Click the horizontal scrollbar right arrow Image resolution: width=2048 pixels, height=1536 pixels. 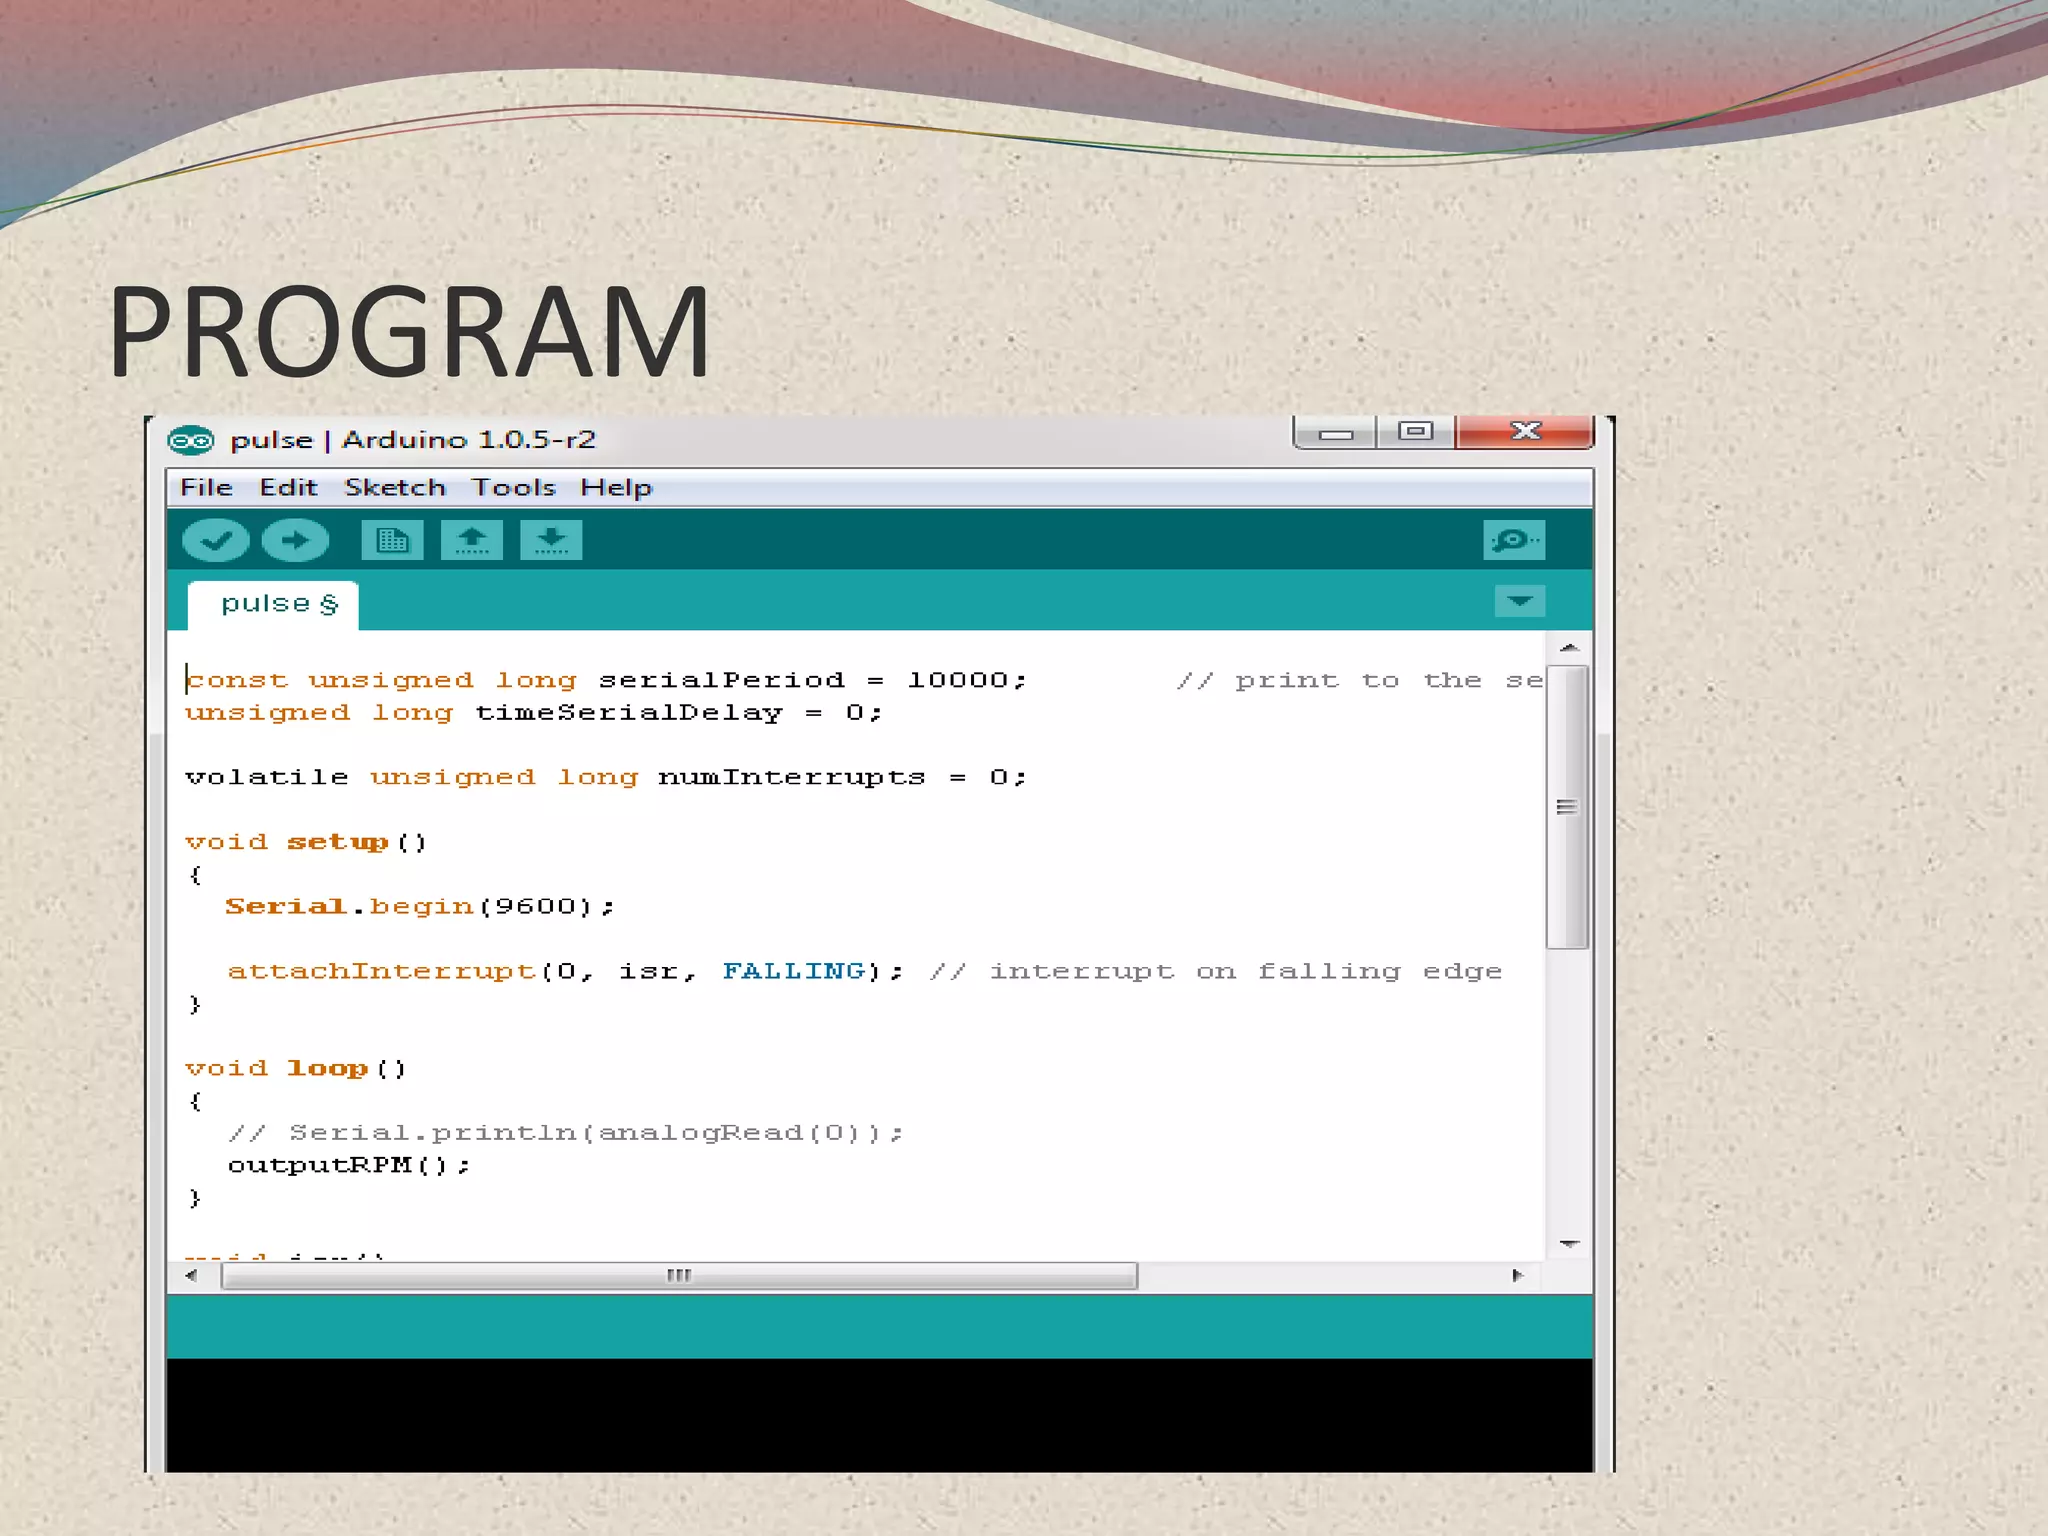point(1518,1275)
